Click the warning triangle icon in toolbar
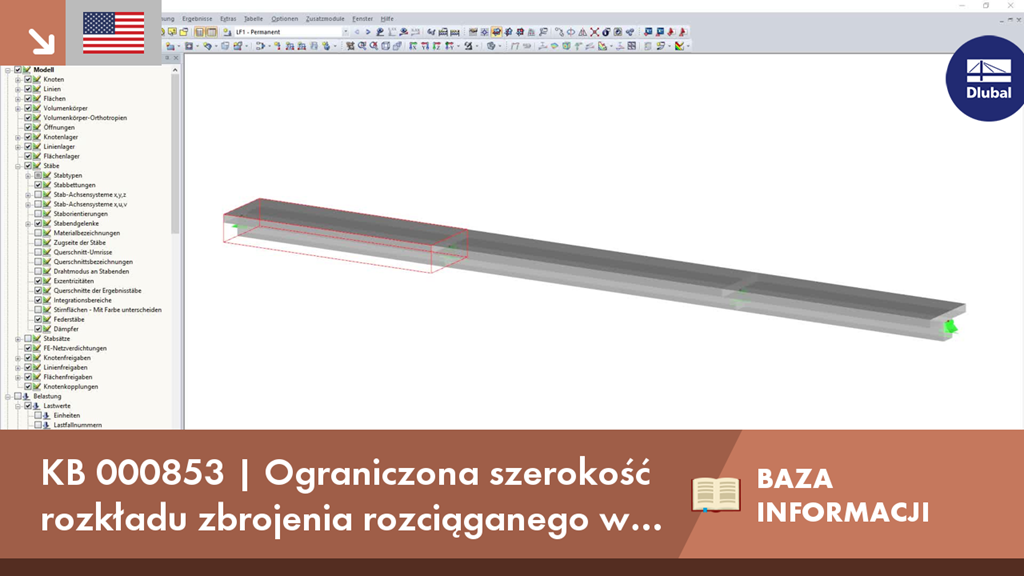The image size is (1024, 576). pyautogui.click(x=583, y=32)
